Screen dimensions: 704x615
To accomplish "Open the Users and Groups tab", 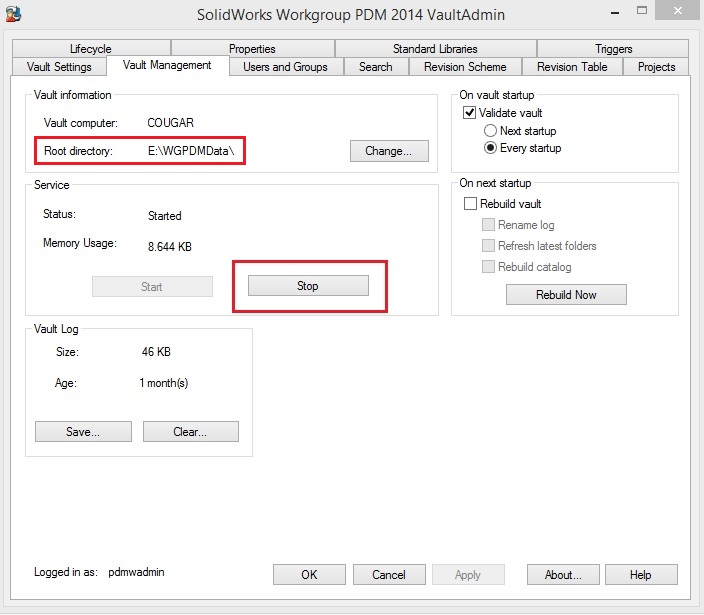I will (285, 67).
